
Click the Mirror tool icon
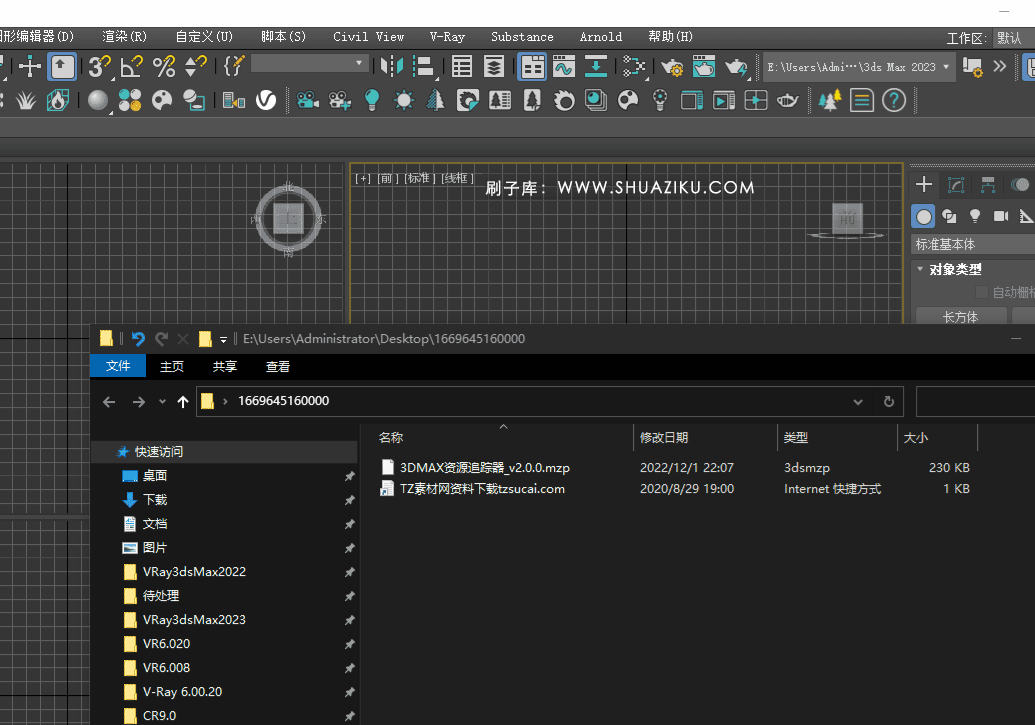pos(391,67)
